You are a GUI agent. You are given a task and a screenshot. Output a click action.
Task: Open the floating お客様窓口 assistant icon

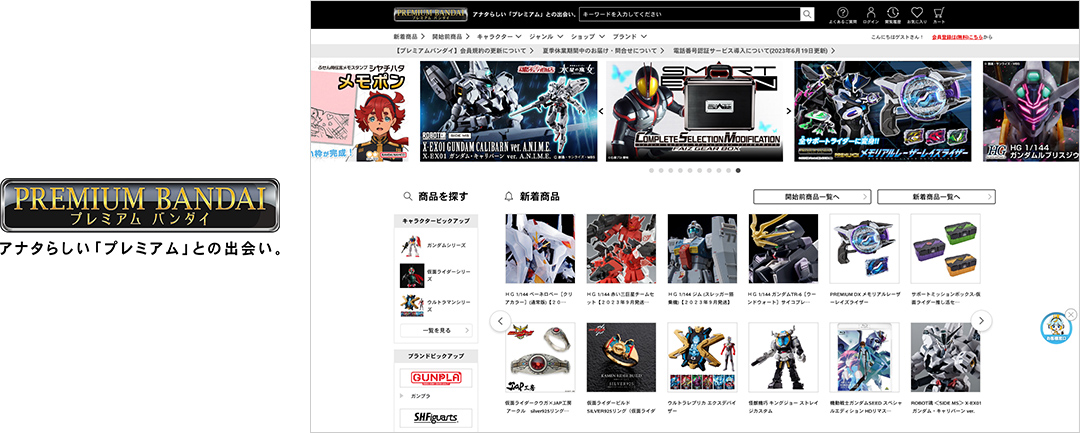(1055, 329)
